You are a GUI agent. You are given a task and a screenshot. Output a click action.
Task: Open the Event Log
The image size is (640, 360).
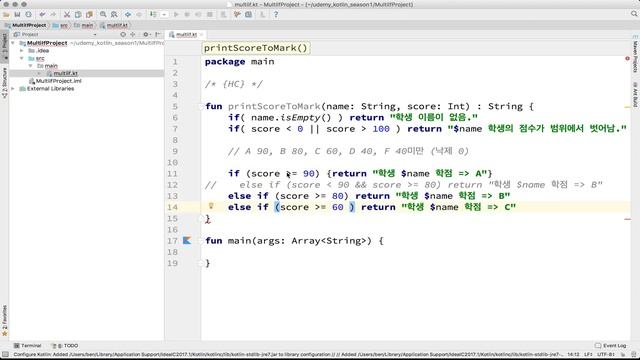click(x=611, y=345)
